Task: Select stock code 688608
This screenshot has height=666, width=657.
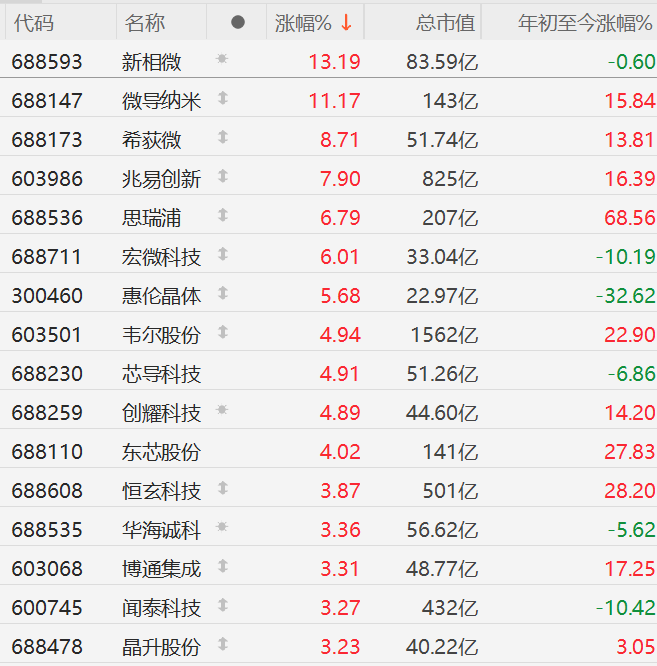Action: click(47, 491)
